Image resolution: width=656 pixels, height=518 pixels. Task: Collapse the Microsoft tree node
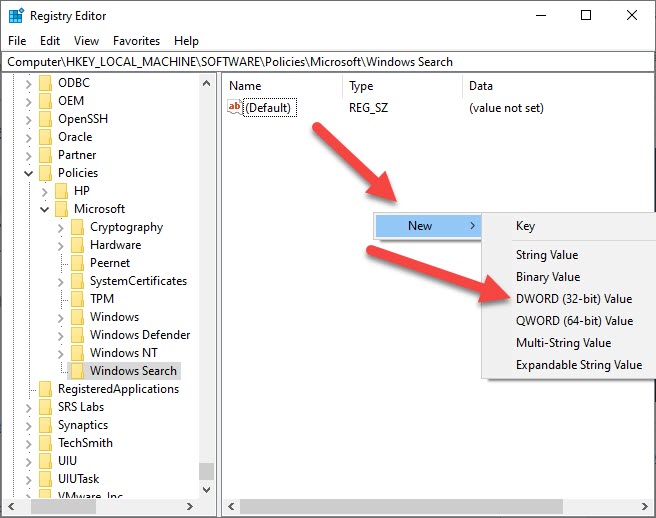(44, 209)
